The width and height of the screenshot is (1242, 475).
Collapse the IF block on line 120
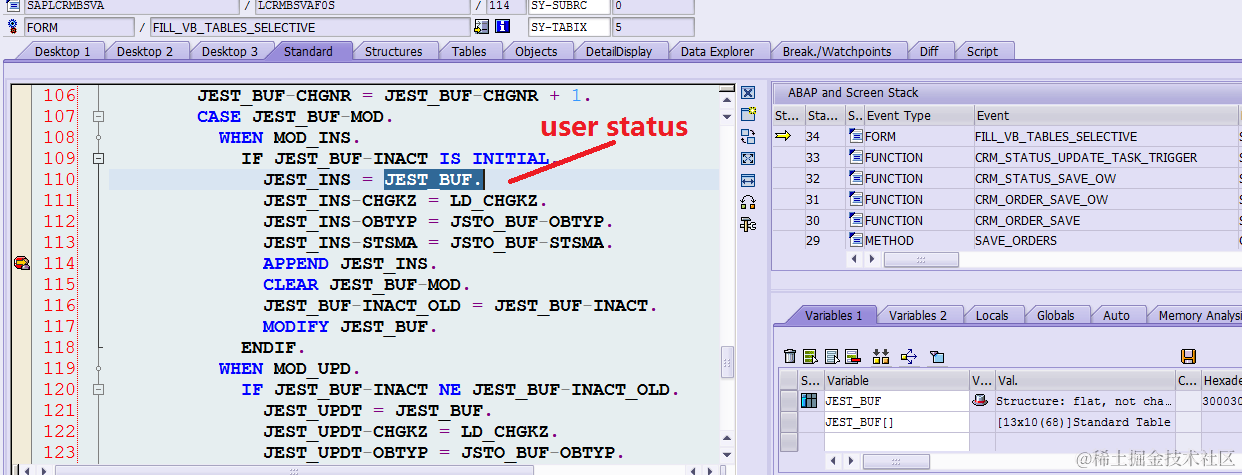pyautogui.click(x=98, y=390)
